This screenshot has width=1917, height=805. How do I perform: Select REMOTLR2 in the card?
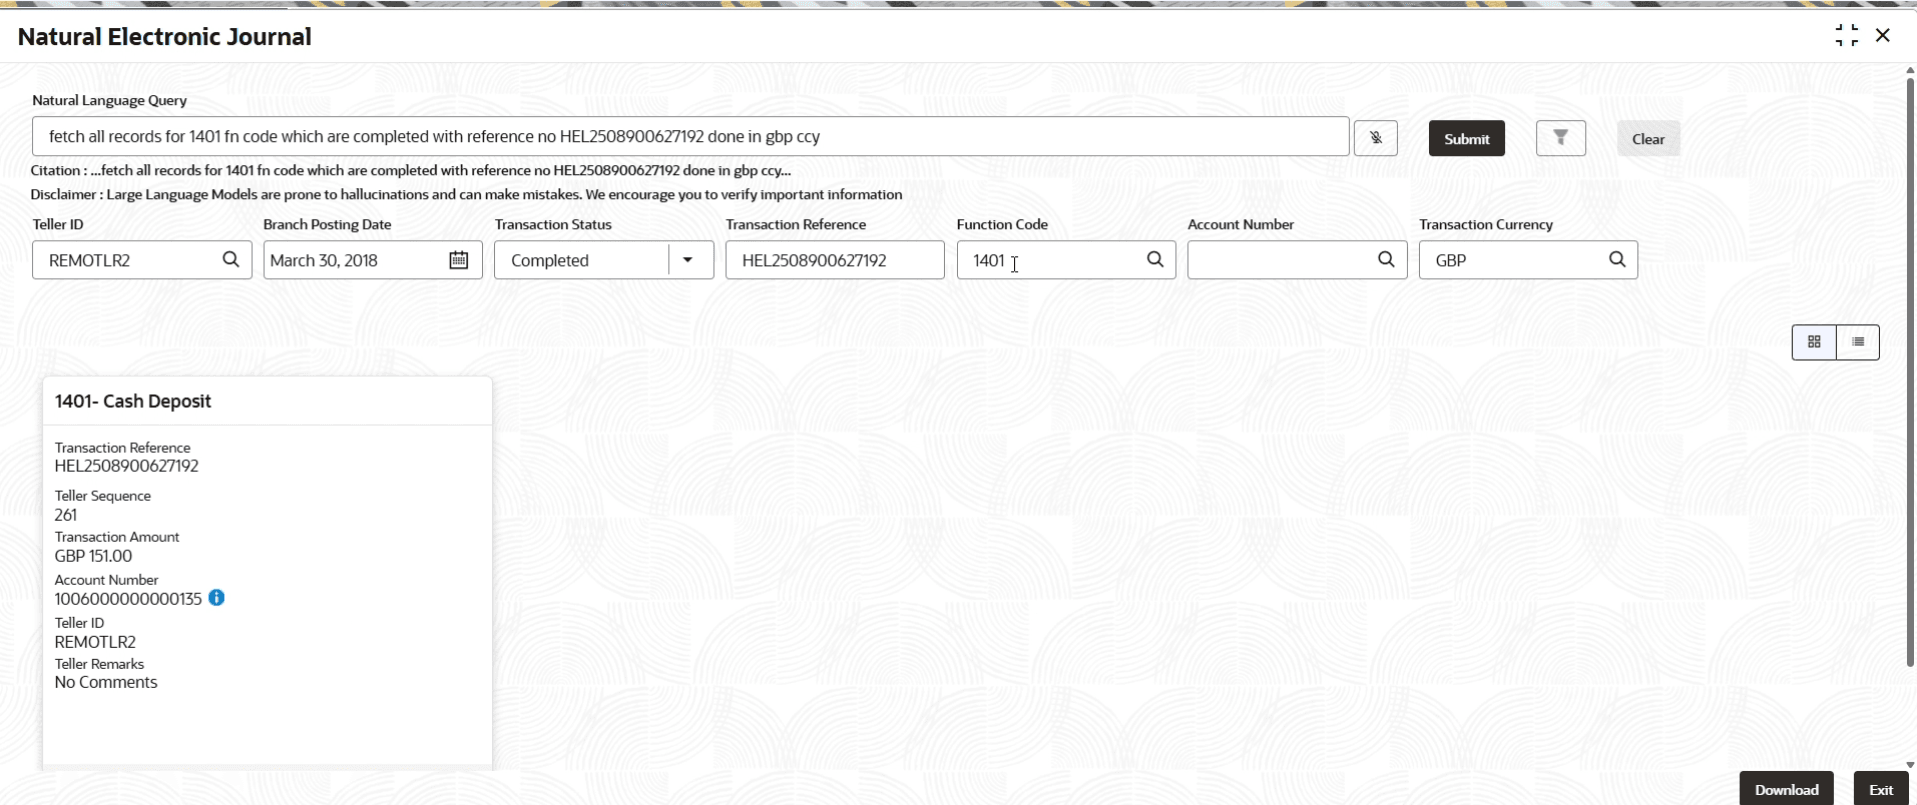click(x=95, y=642)
